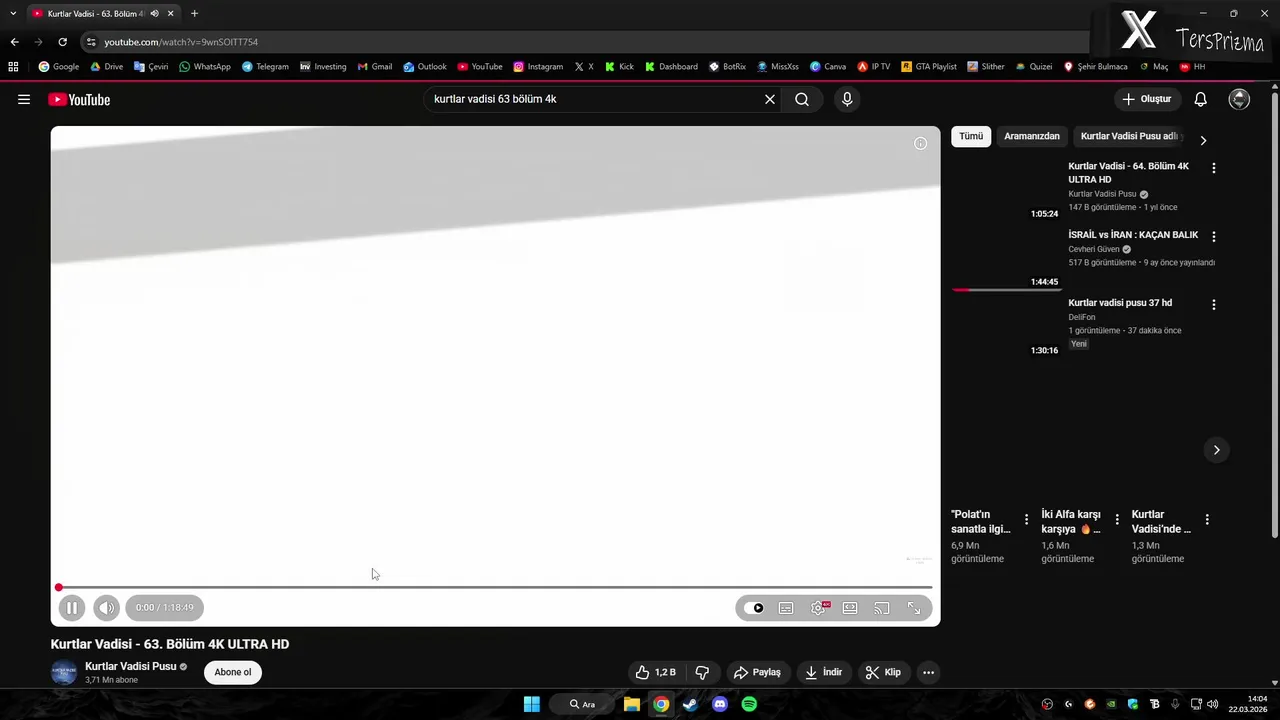Image resolution: width=1280 pixels, height=720 pixels.
Task: Open the Telegram bookmark
Action: coord(265,67)
